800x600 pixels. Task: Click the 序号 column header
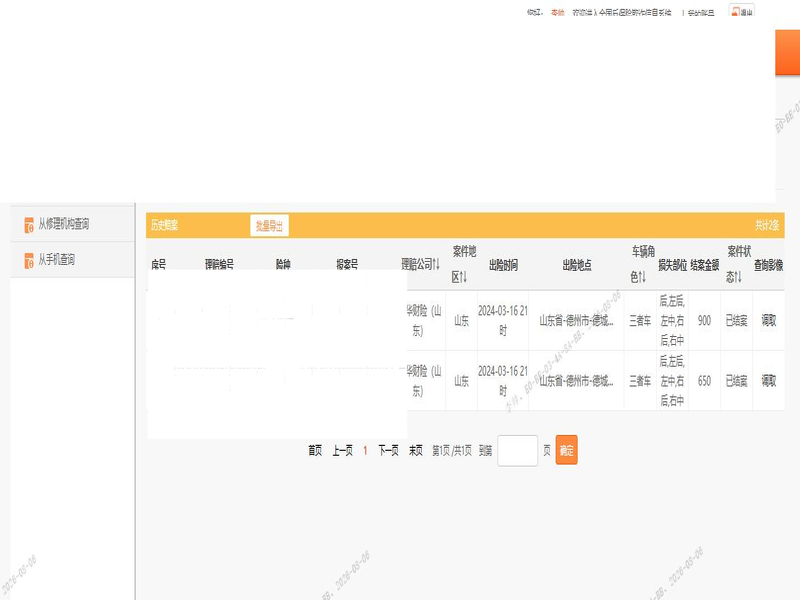(x=159, y=264)
